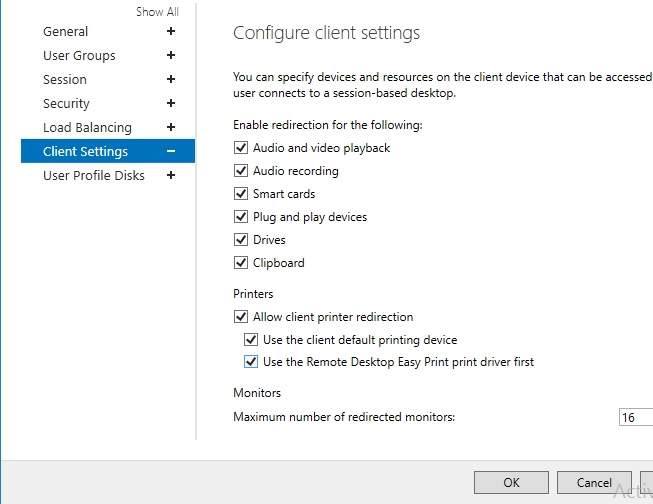
Task: Expand the Session section plus icon
Action: 171,80
